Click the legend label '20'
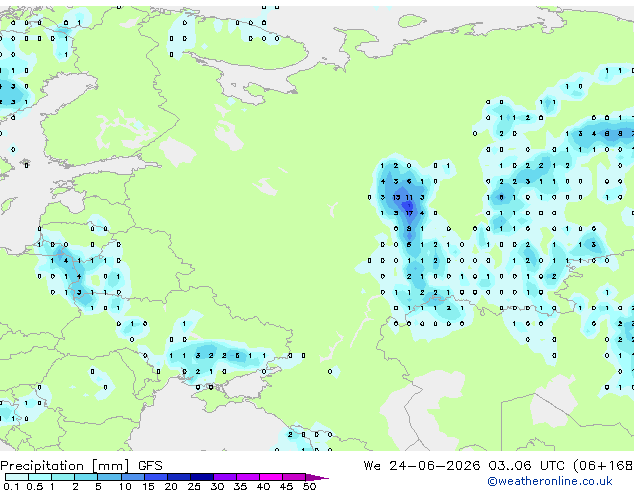634x490 pixels. click(x=171, y=486)
